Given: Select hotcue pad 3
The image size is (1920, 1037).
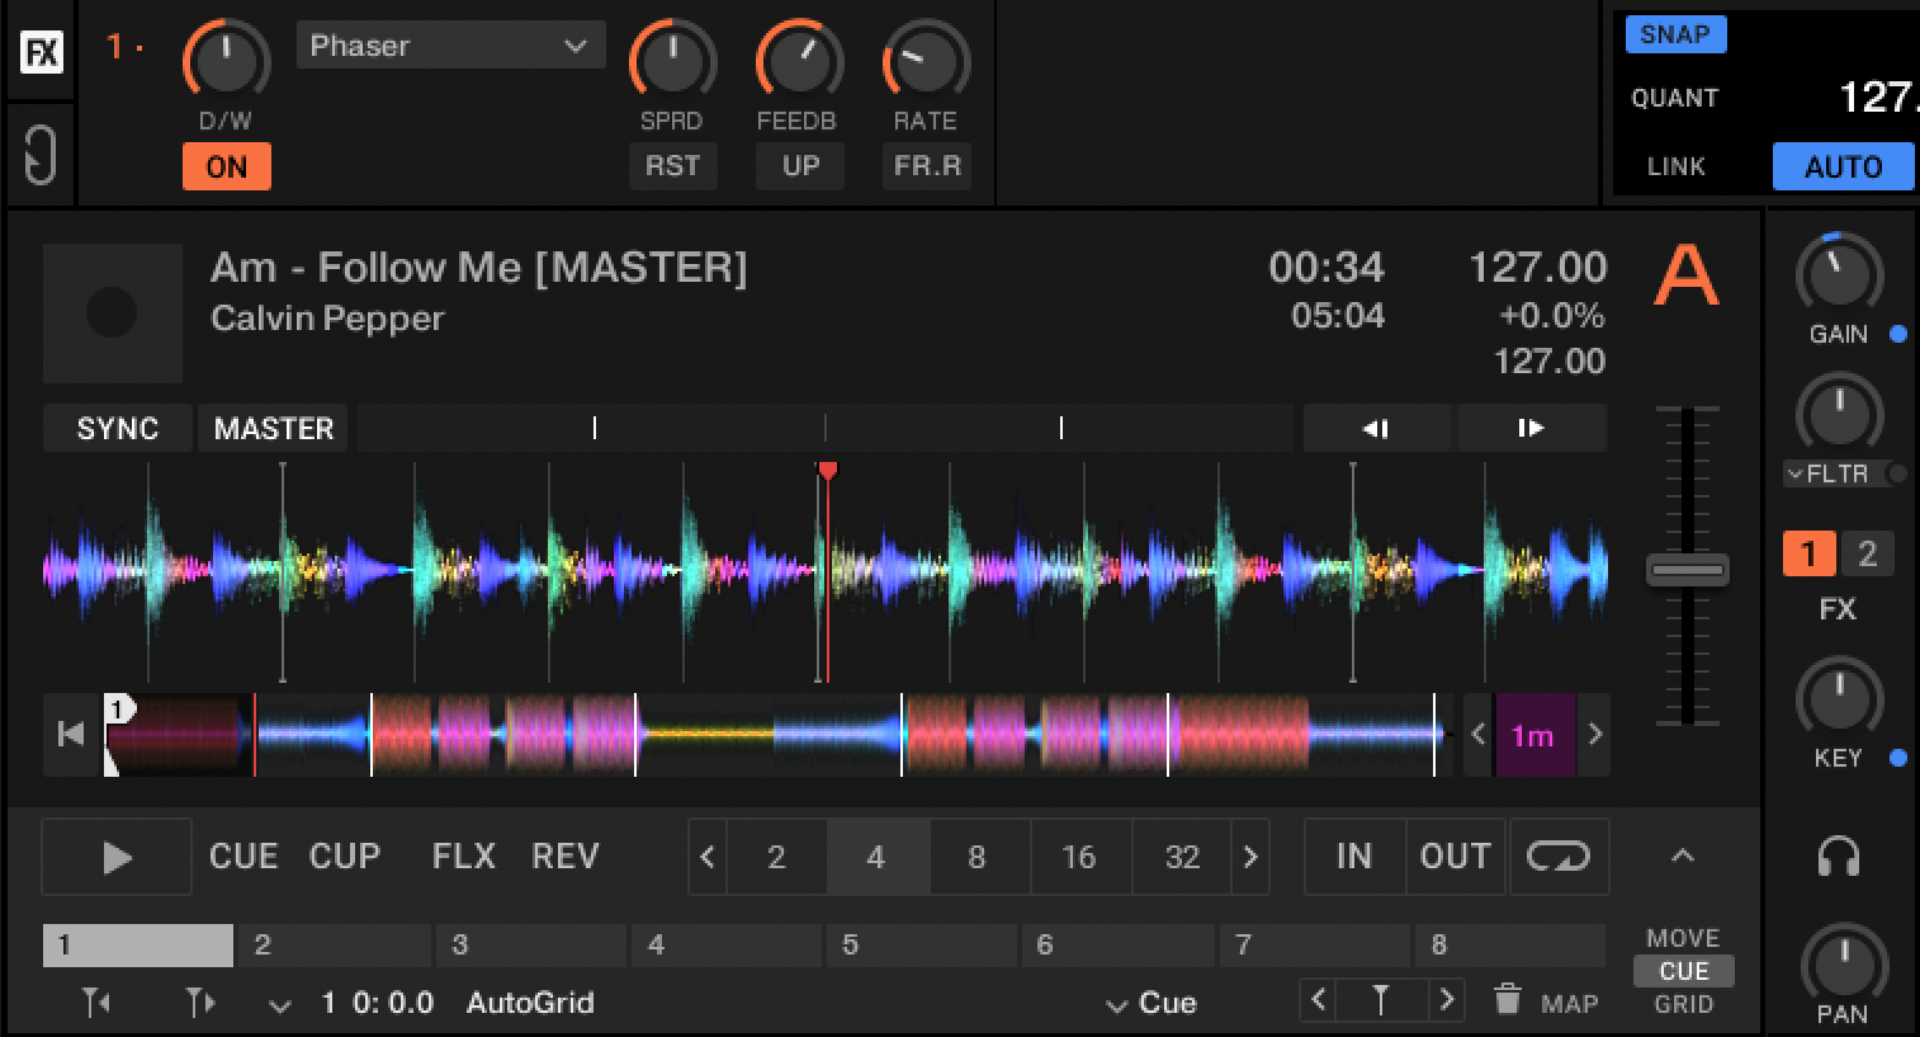Looking at the screenshot, I should point(530,944).
